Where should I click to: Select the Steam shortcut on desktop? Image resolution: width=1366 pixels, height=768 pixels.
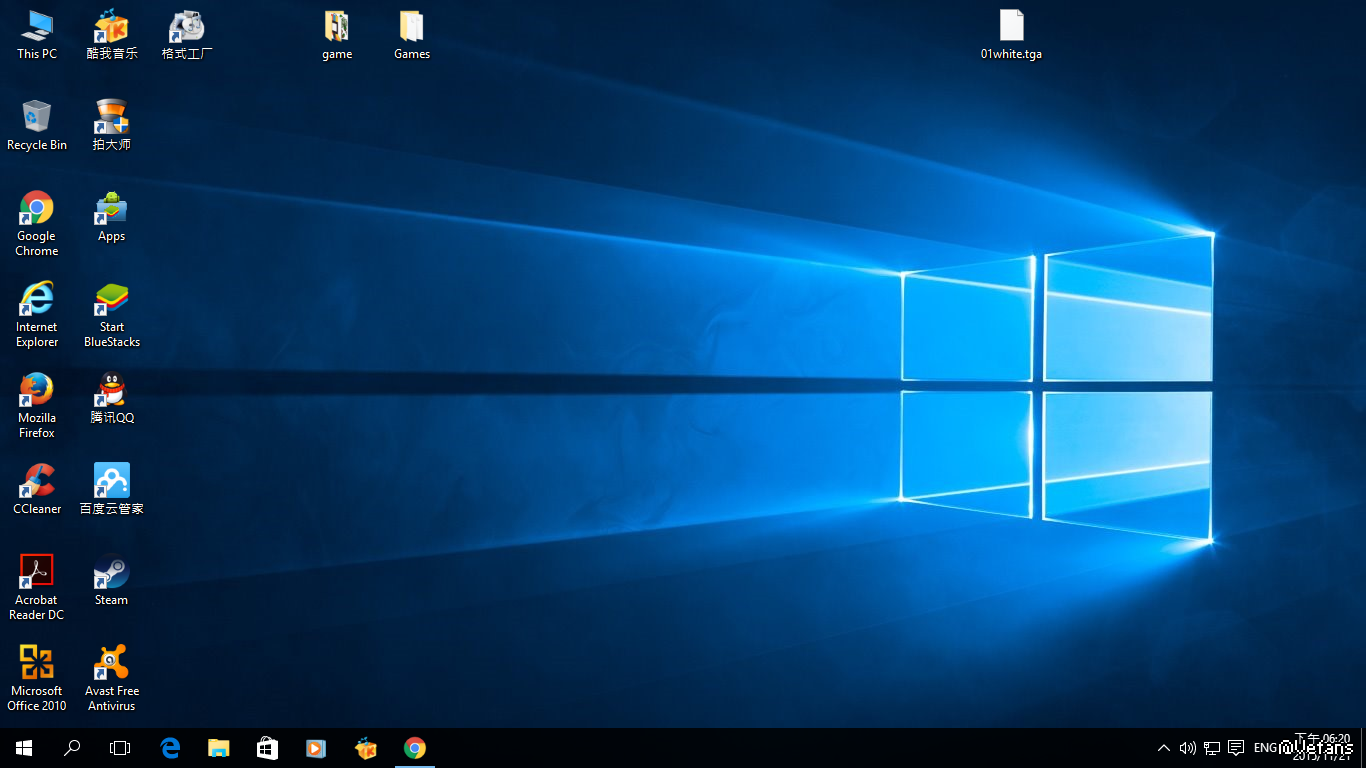(x=111, y=573)
